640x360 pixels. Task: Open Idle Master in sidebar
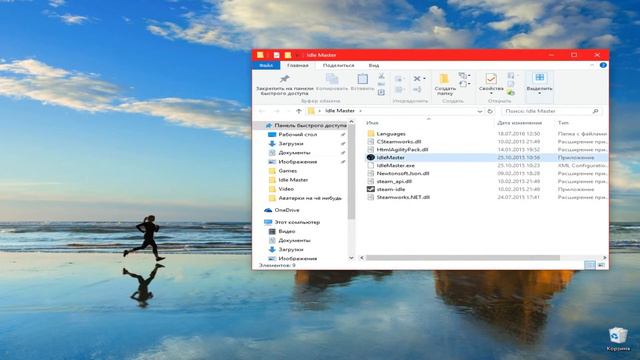click(x=293, y=180)
